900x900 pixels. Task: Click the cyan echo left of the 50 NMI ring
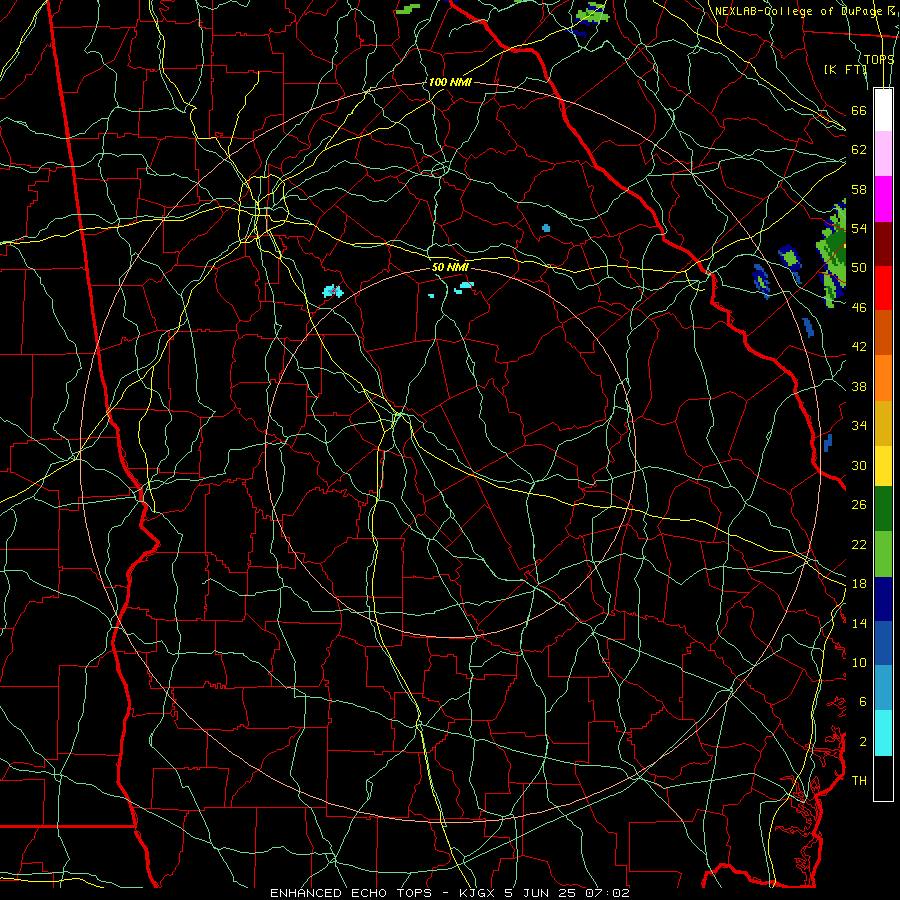tap(333, 292)
